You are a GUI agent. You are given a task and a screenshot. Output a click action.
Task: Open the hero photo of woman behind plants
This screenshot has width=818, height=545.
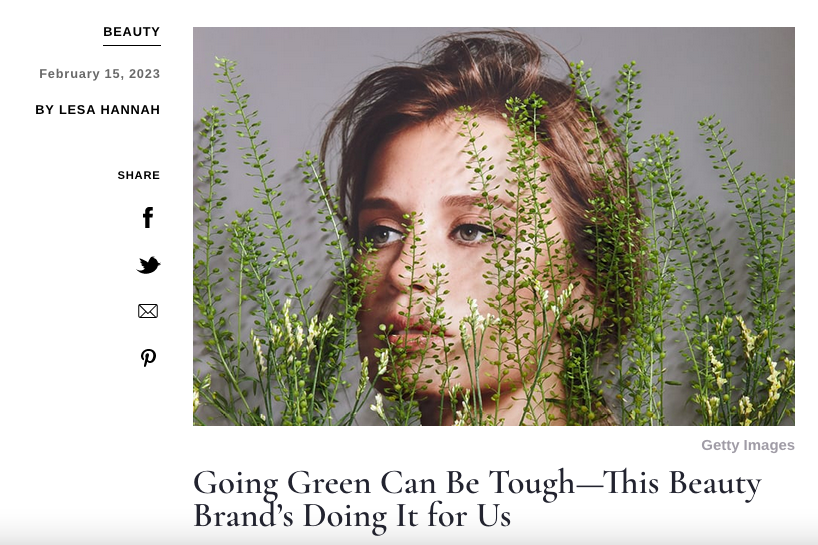[x=494, y=226]
